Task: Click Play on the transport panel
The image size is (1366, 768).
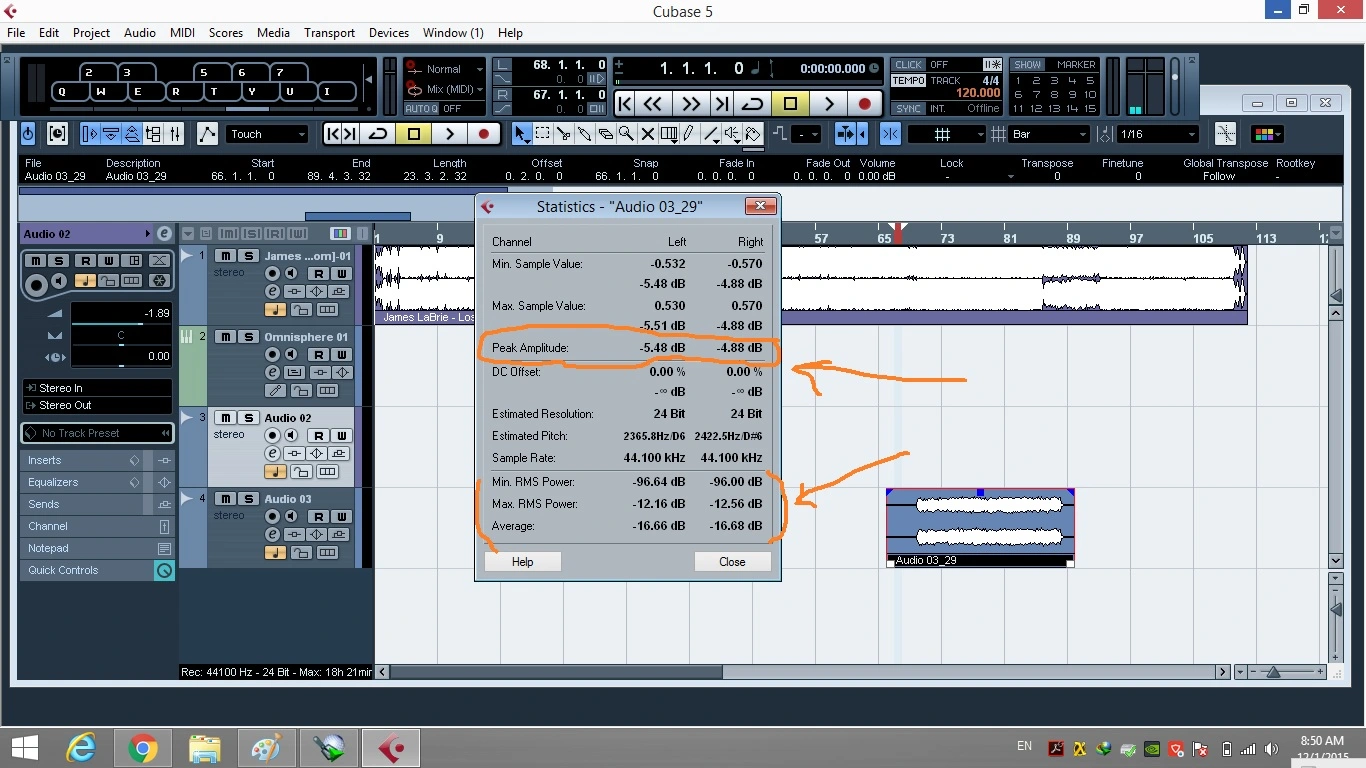Action: pyautogui.click(x=828, y=103)
